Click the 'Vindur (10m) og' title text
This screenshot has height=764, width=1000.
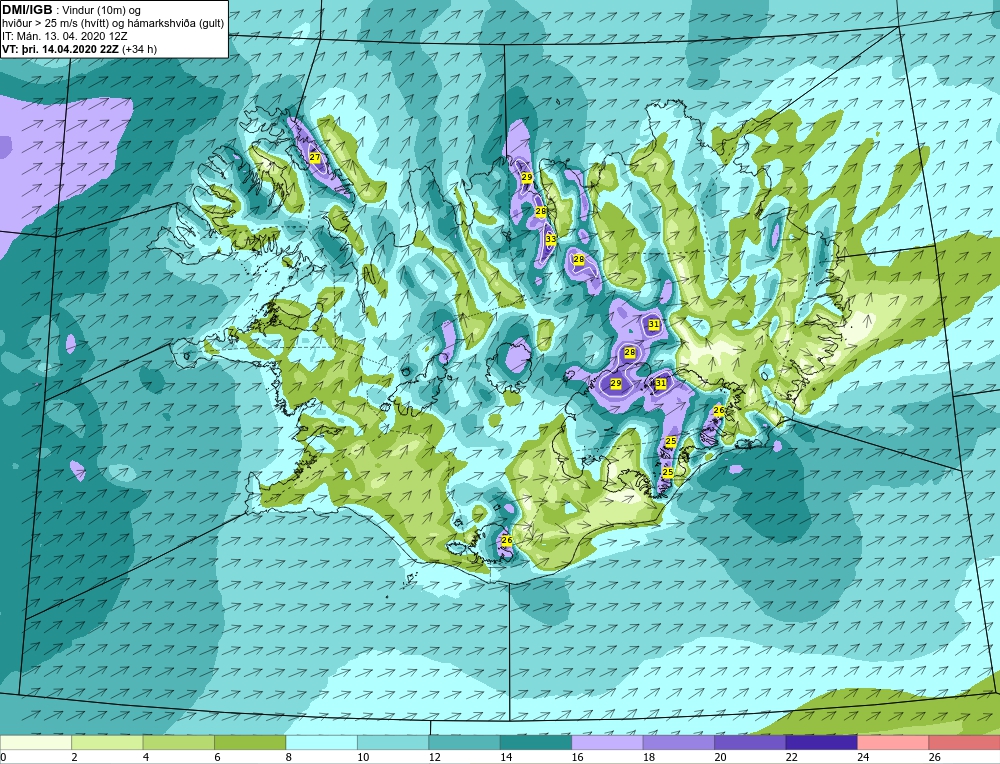(x=101, y=11)
